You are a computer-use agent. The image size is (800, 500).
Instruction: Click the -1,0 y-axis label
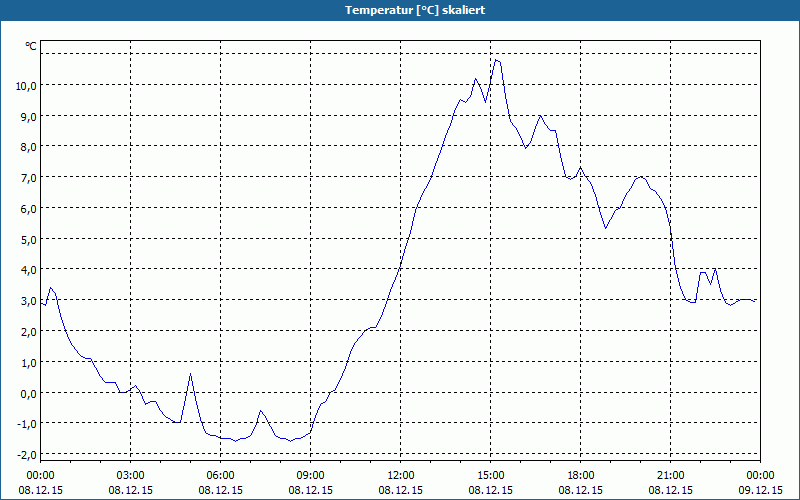pos(27,424)
